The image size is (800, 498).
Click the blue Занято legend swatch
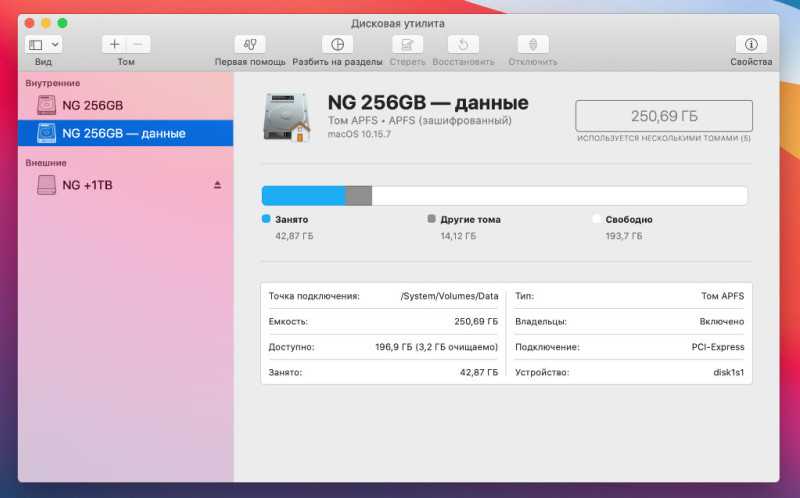pos(266,219)
